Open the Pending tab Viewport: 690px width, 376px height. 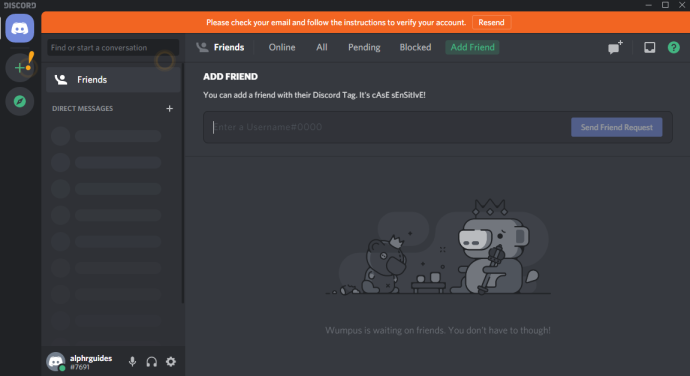(364, 47)
